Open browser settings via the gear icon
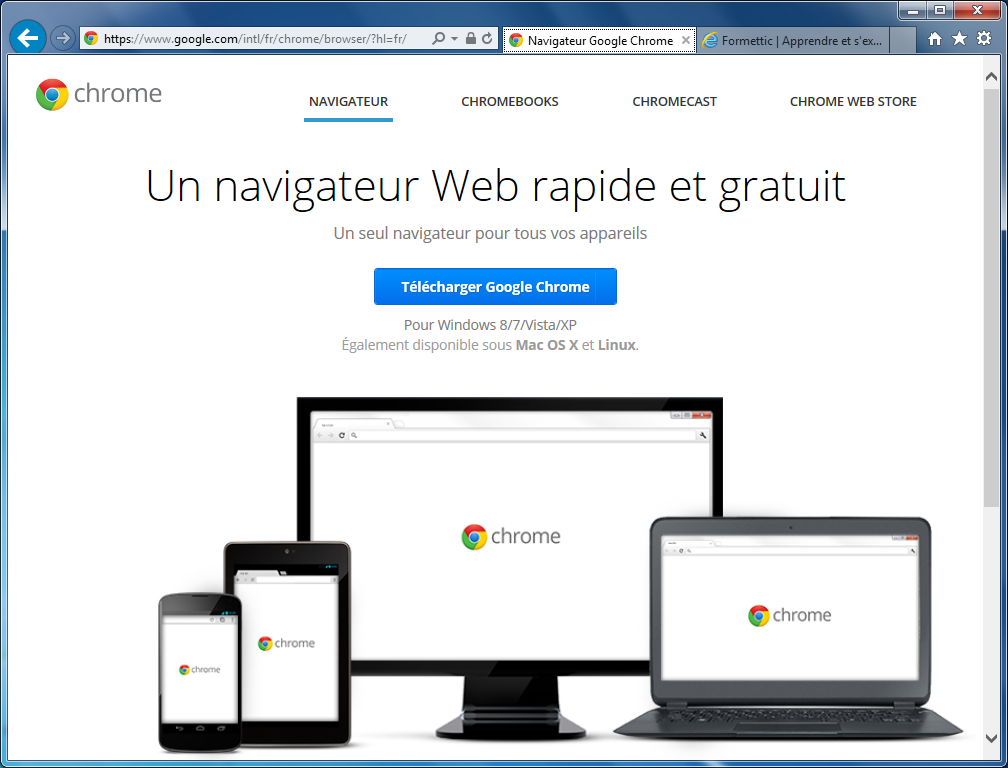Screen dimensions: 1008x768 click(x=984, y=39)
